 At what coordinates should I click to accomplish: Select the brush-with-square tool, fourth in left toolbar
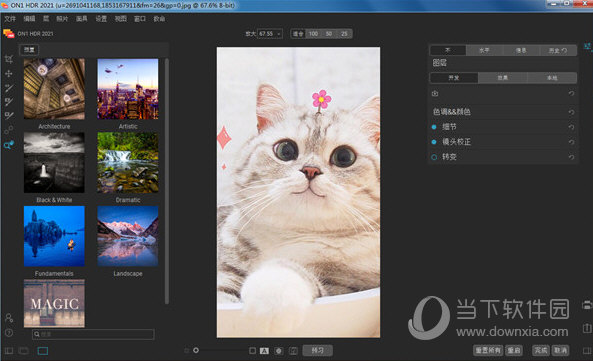pyautogui.click(x=9, y=102)
